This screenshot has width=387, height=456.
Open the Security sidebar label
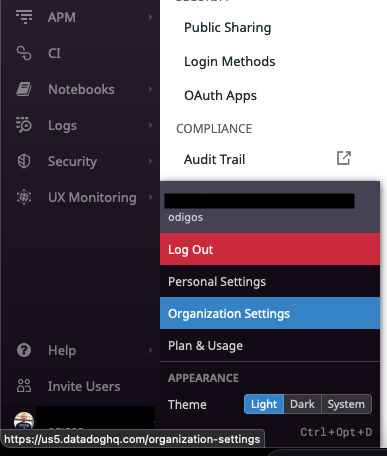(x=72, y=162)
